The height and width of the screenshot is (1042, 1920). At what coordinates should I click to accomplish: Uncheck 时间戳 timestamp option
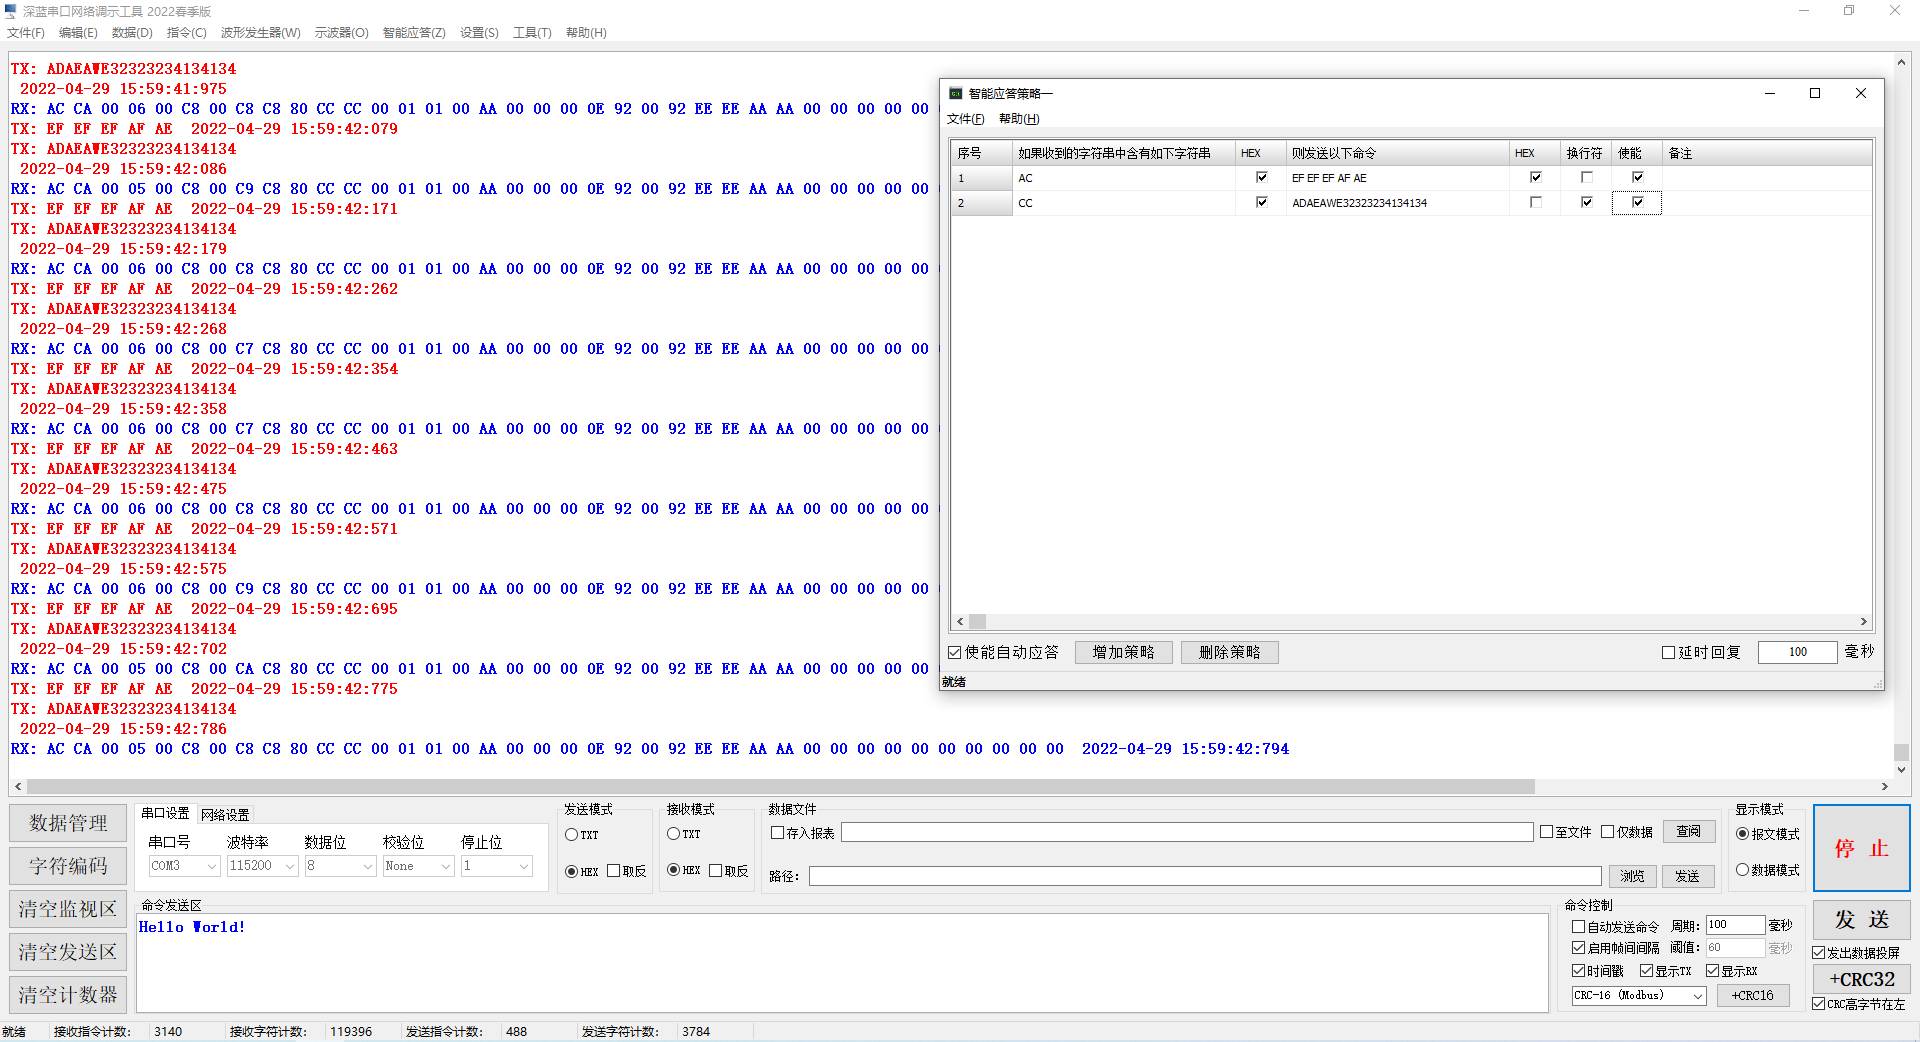[x=1578, y=970]
